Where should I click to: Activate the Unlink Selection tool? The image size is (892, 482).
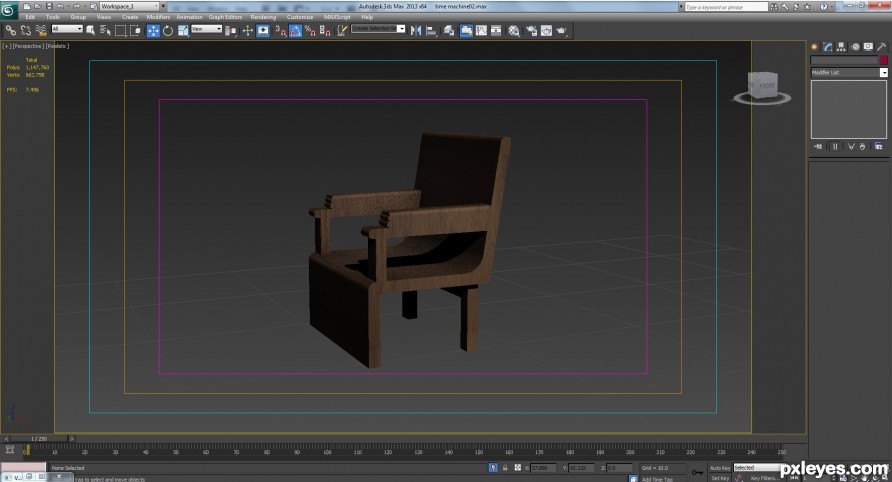(x=26, y=30)
